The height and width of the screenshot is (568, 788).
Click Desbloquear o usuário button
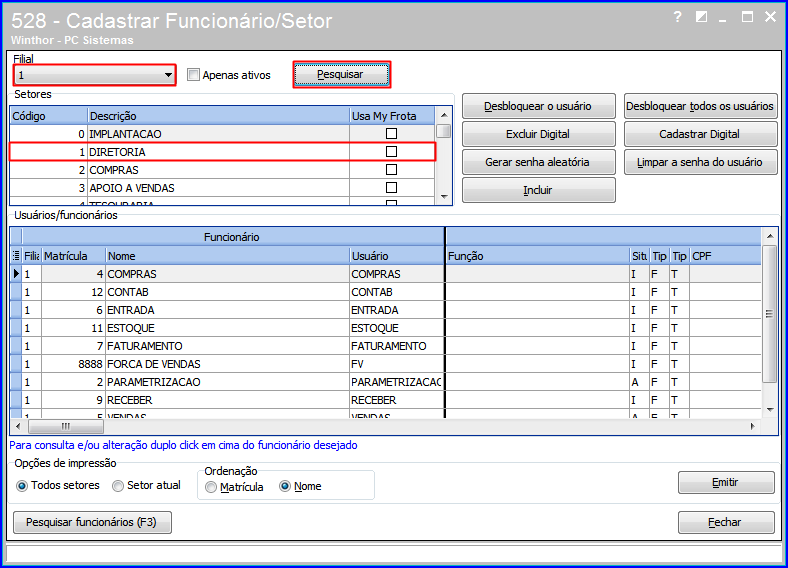coord(538,106)
